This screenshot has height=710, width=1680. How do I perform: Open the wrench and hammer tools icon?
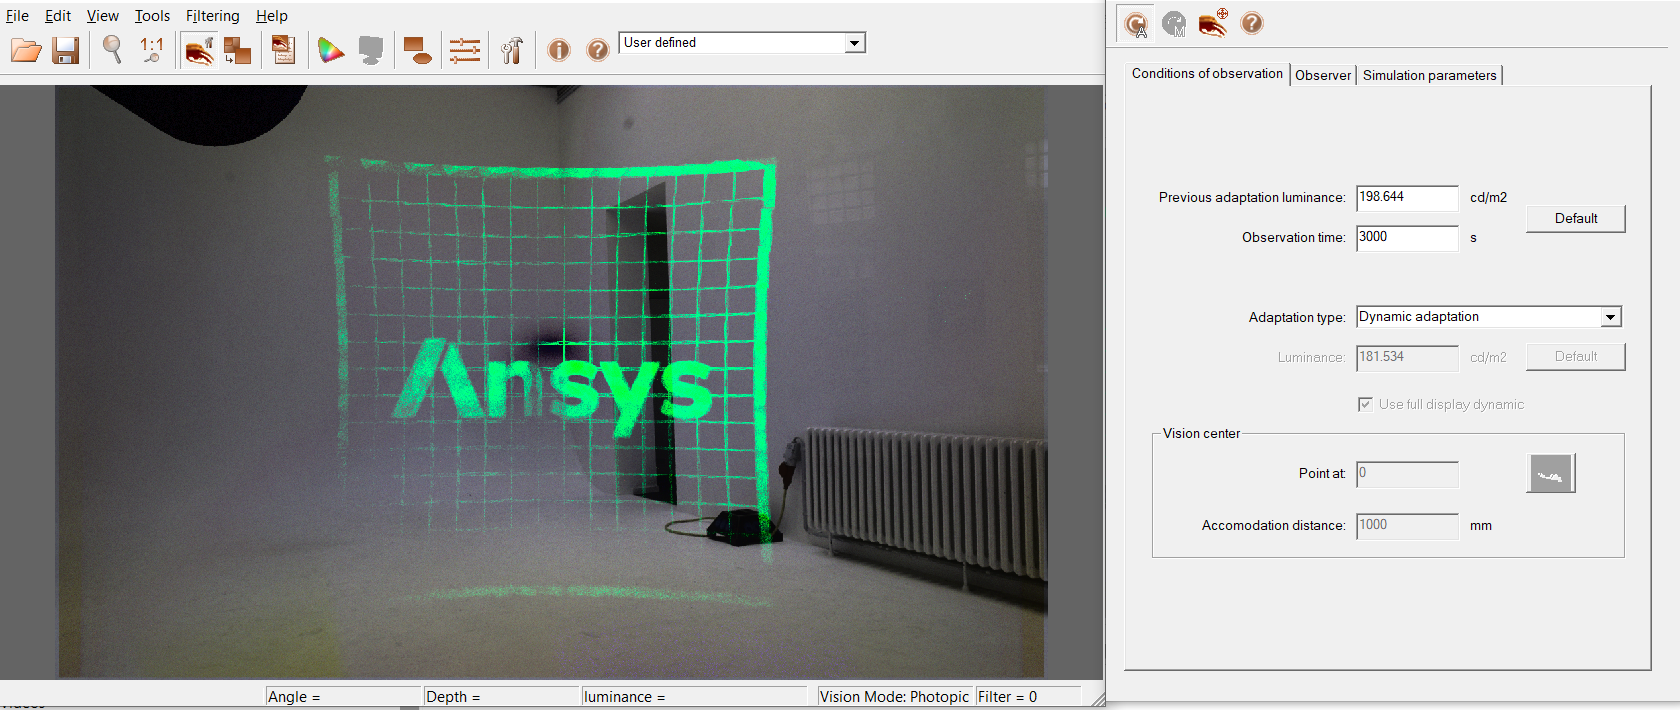(512, 50)
